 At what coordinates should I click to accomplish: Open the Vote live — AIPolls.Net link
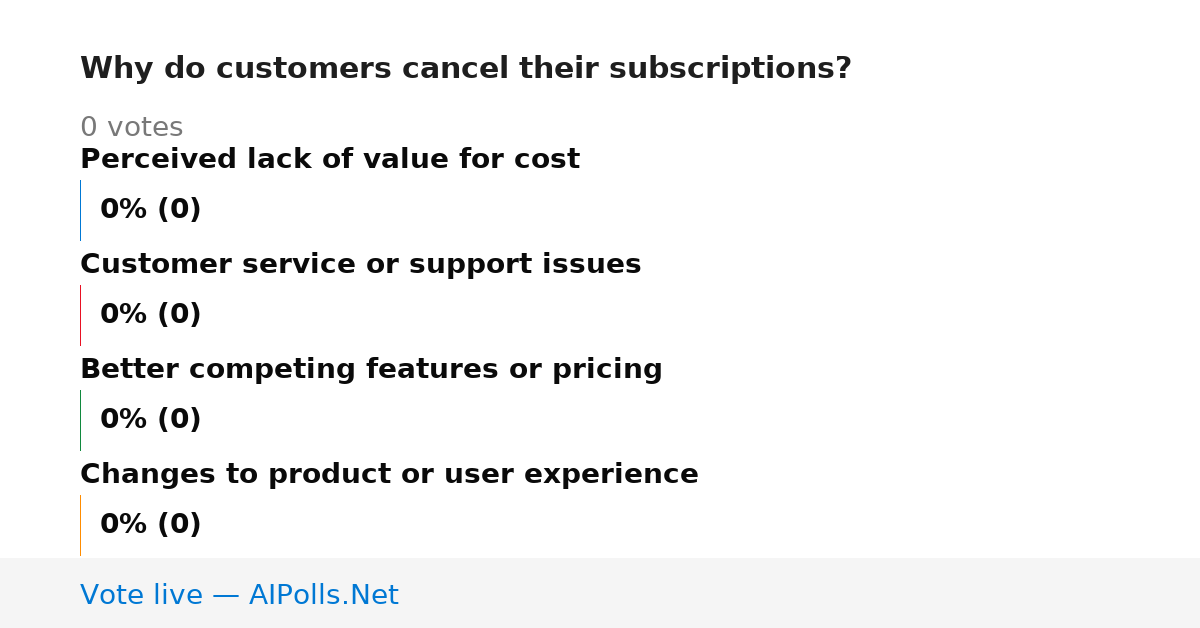[x=239, y=595]
